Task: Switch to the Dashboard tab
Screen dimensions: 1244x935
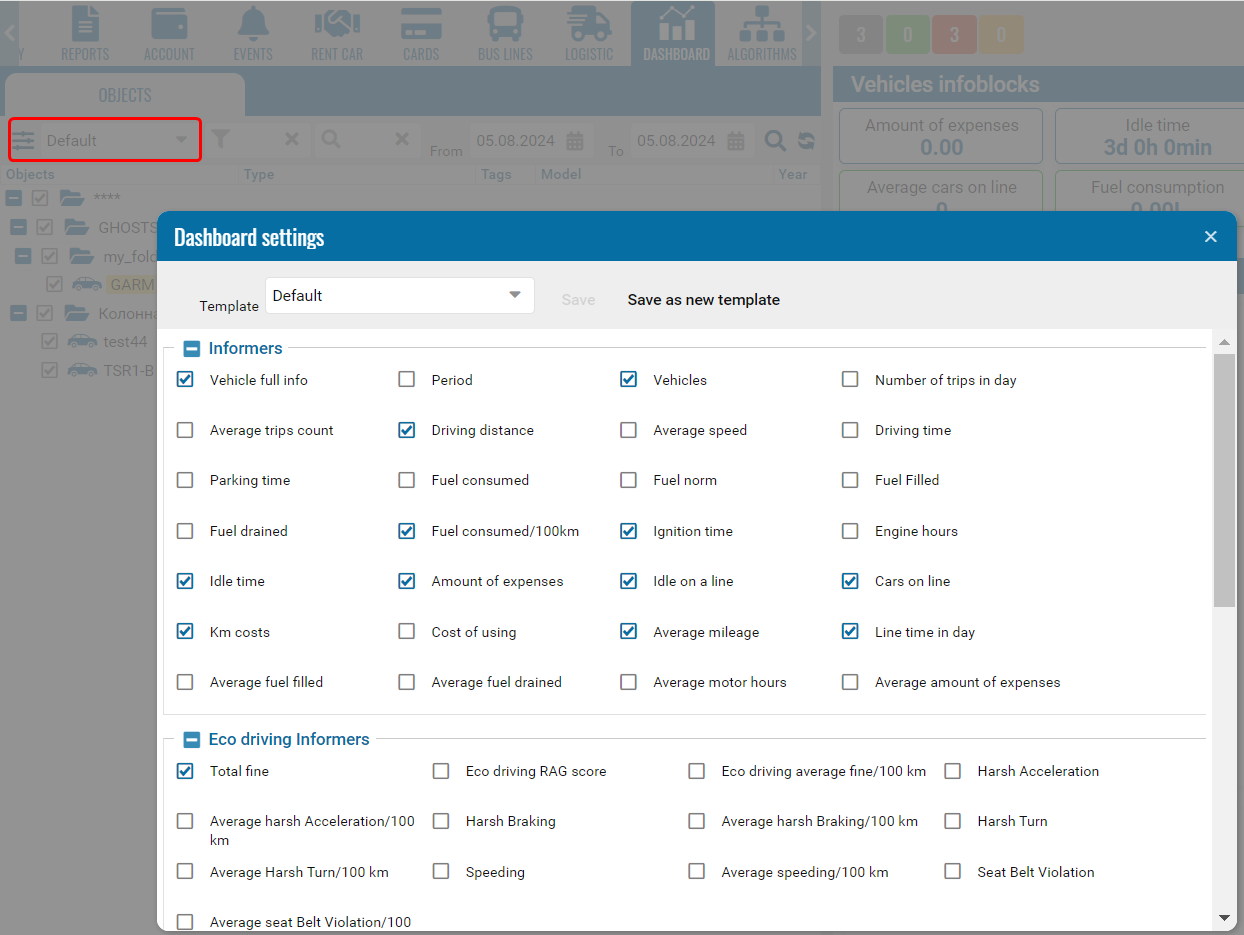Action: tap(676, 33)
